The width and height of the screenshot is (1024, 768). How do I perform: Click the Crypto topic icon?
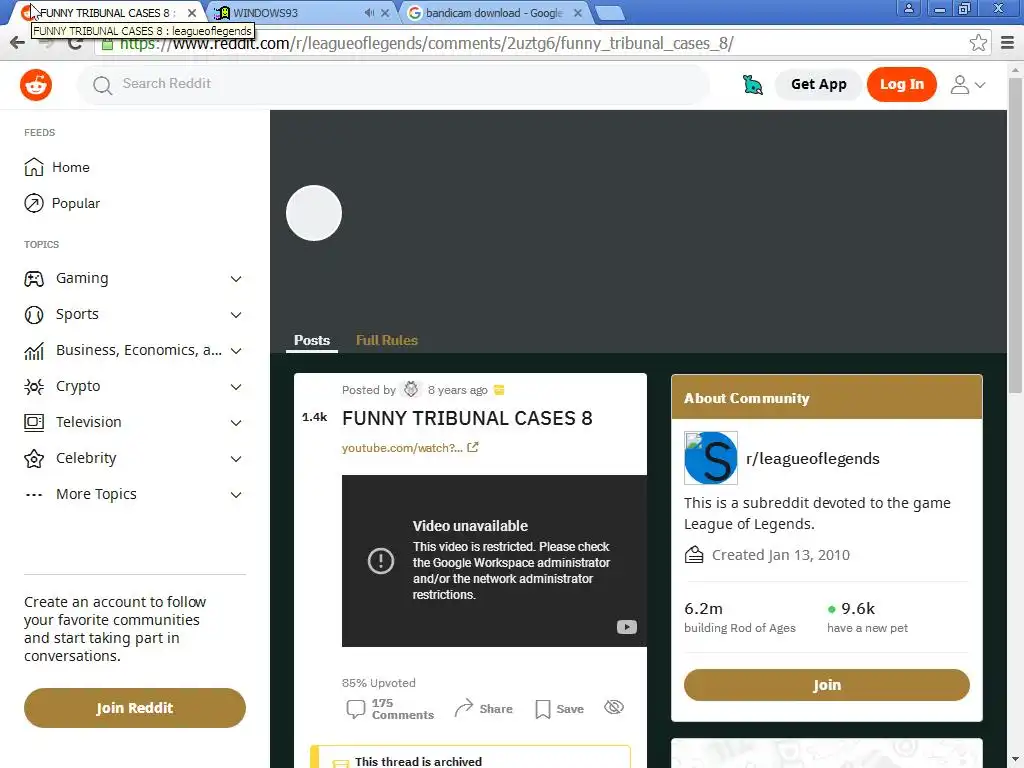(x=34, y=387)
